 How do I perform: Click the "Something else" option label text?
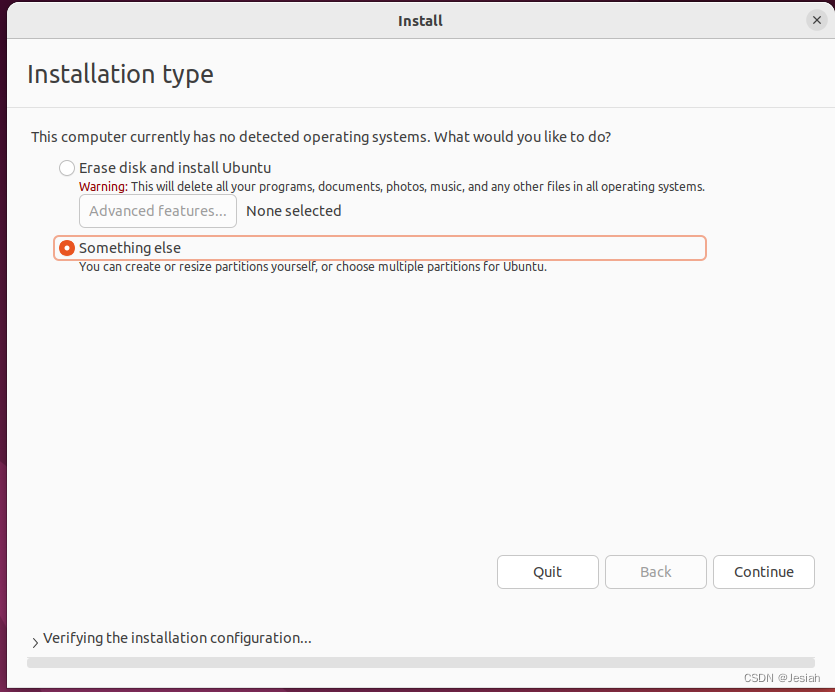(130, 248)
